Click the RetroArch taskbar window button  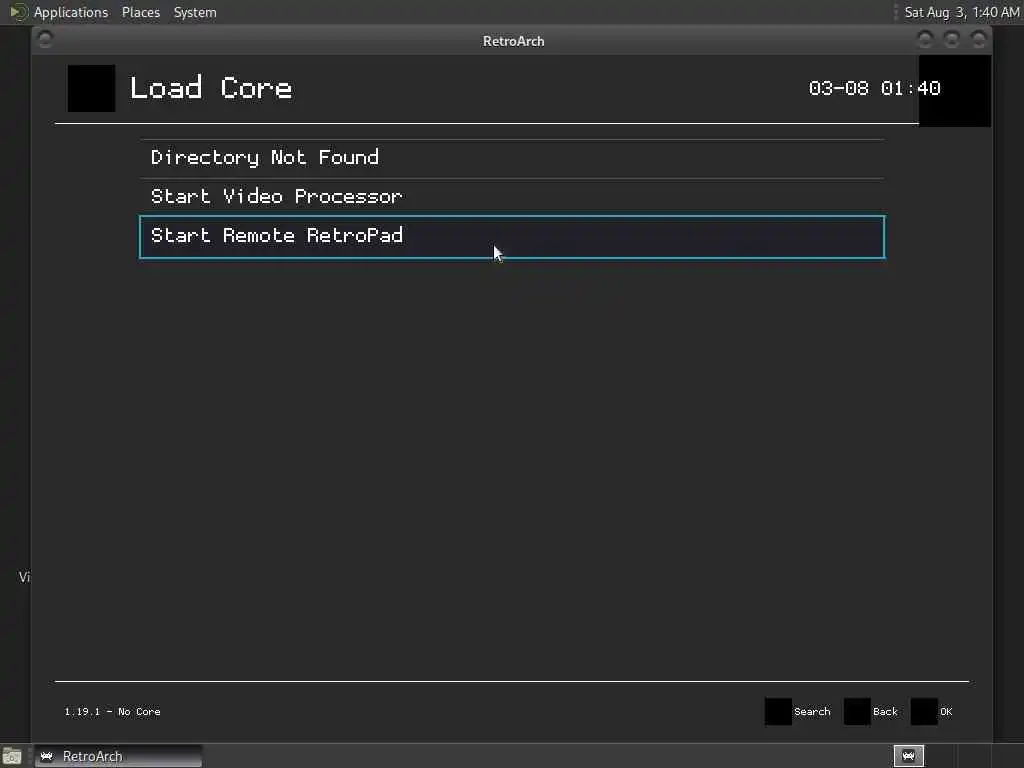(x=118, y=756)
